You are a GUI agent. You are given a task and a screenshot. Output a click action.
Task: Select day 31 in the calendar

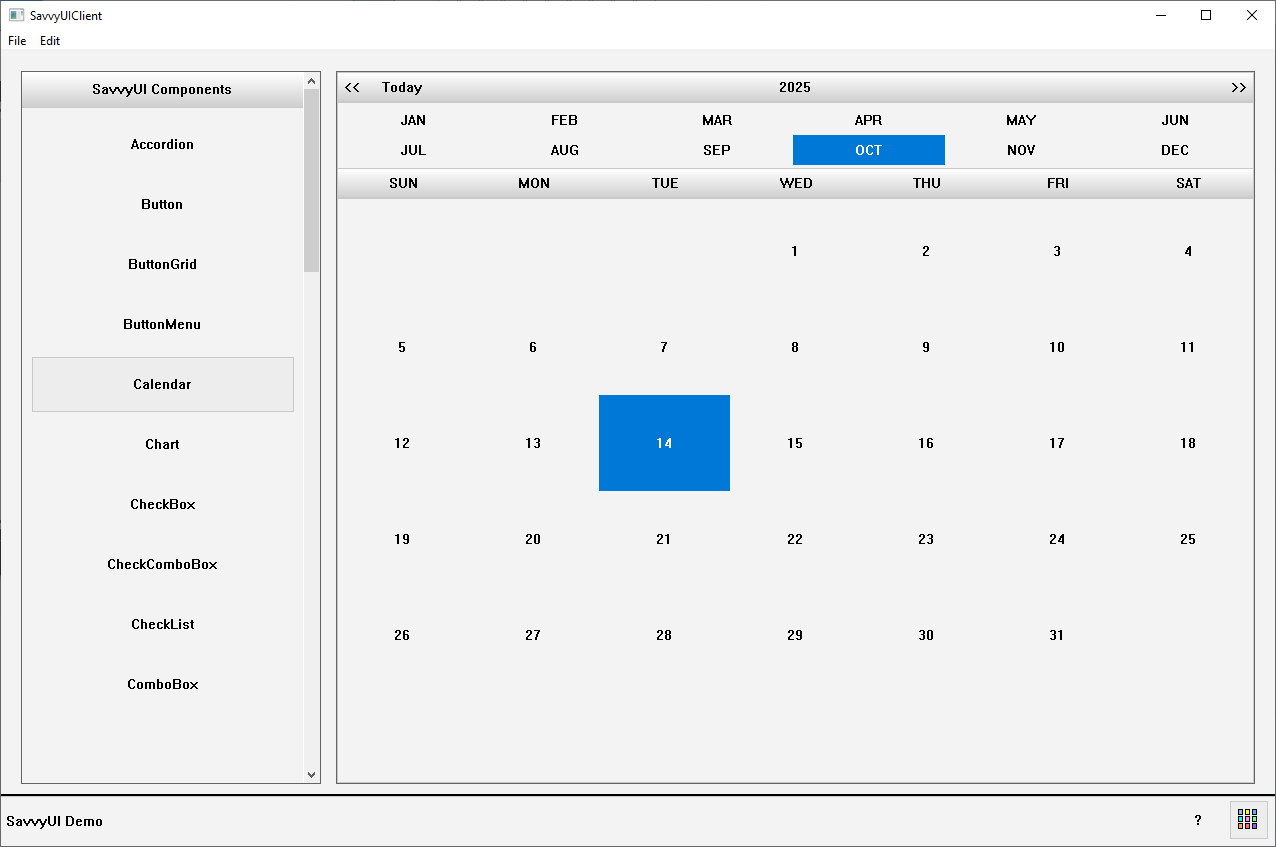click(1057, 635)
